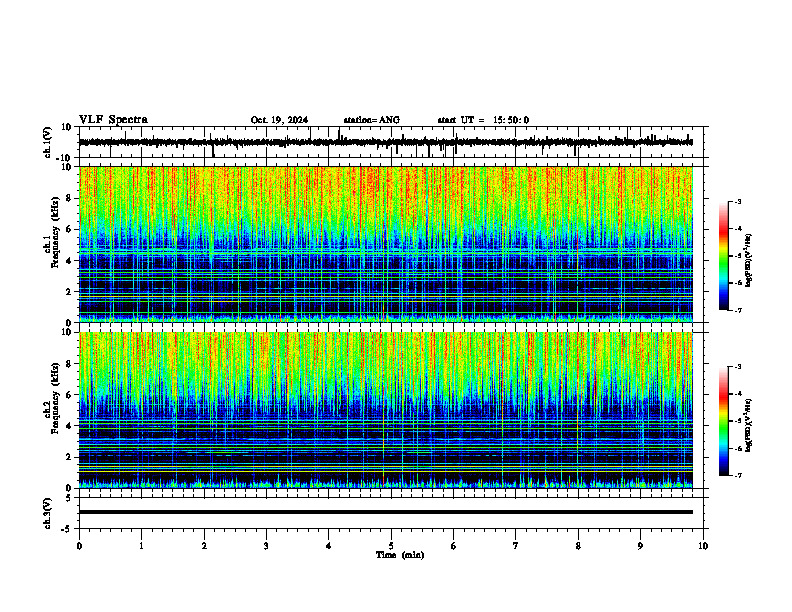Screen dimensions: 792x612
Task: Click time-axis tick label "4"
Action: (329, 546)
